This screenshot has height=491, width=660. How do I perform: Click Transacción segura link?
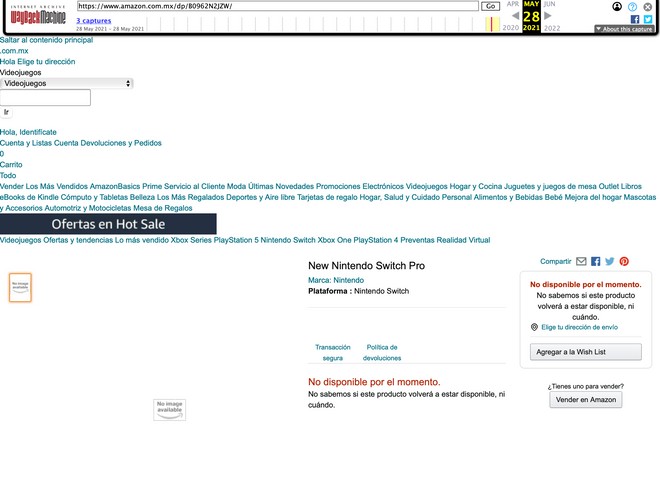pos(333,353)
